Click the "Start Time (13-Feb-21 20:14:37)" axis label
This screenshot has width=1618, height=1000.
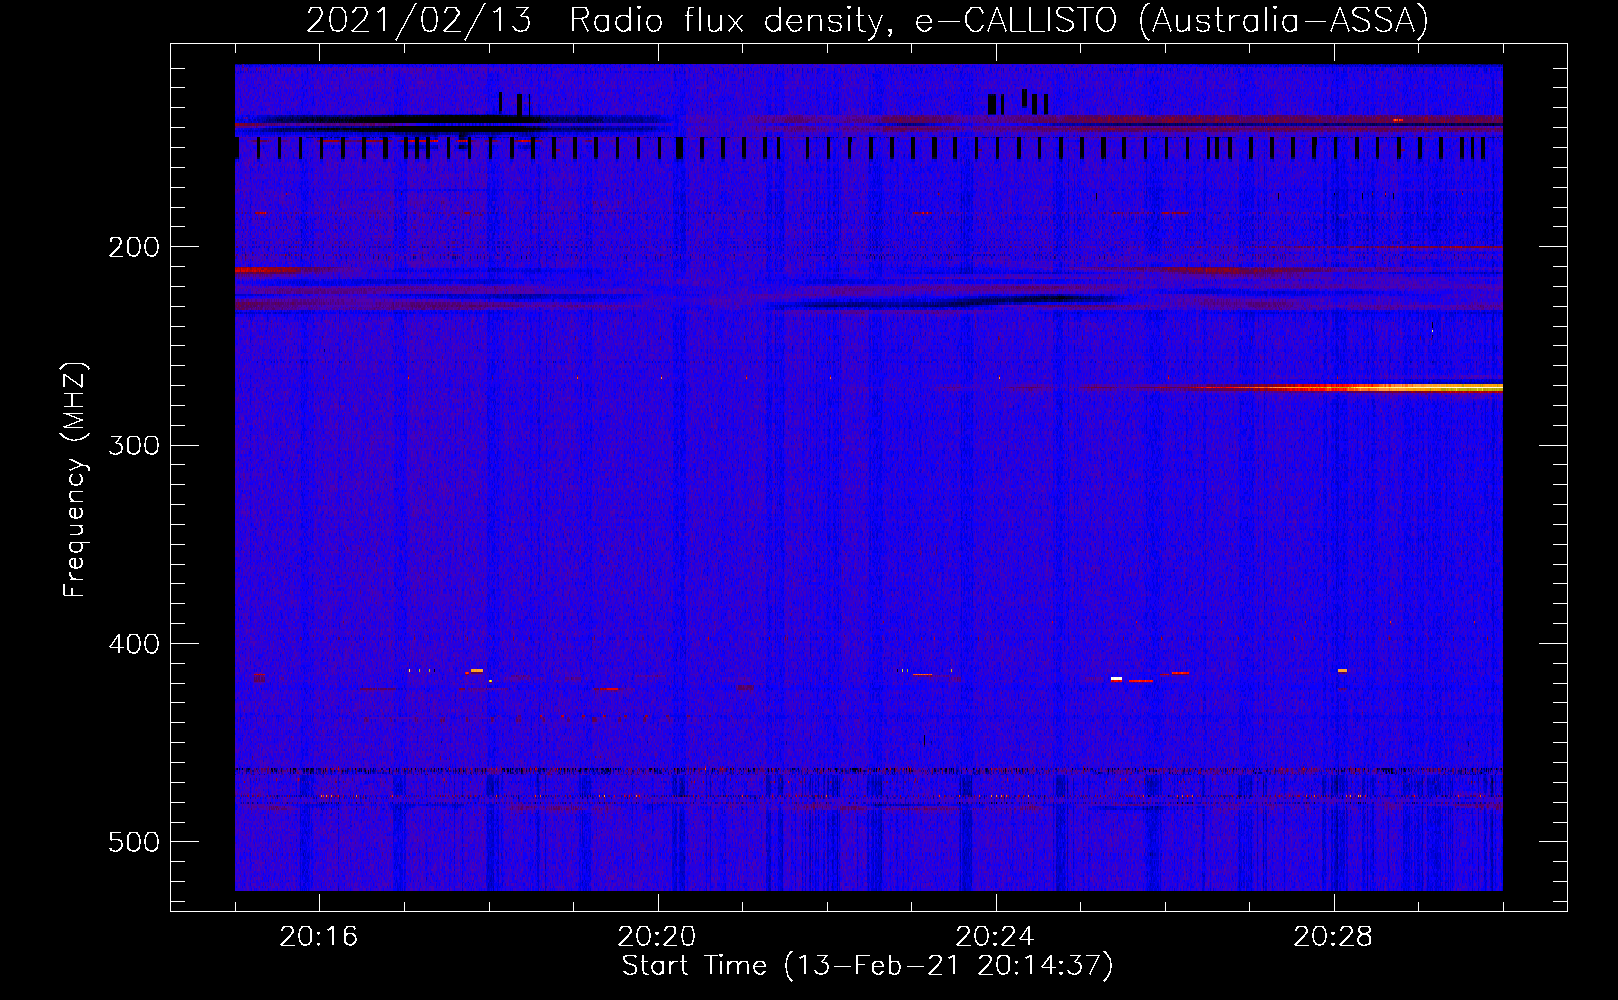(x=867, y=966)
